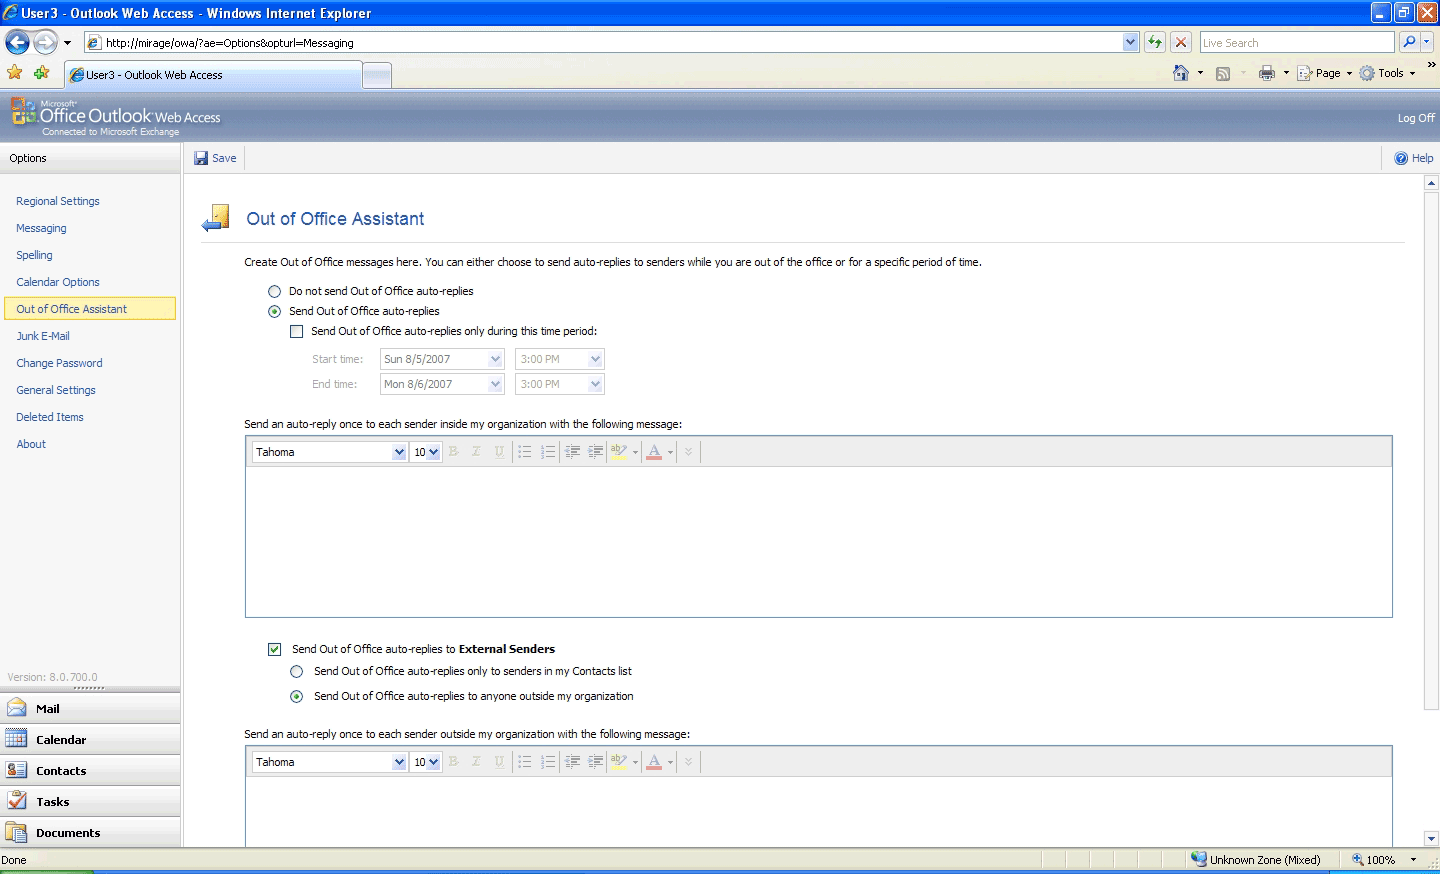Open the Contacts module in the sidebar
The image size is (1440, 874).
[x=59, y=770]
